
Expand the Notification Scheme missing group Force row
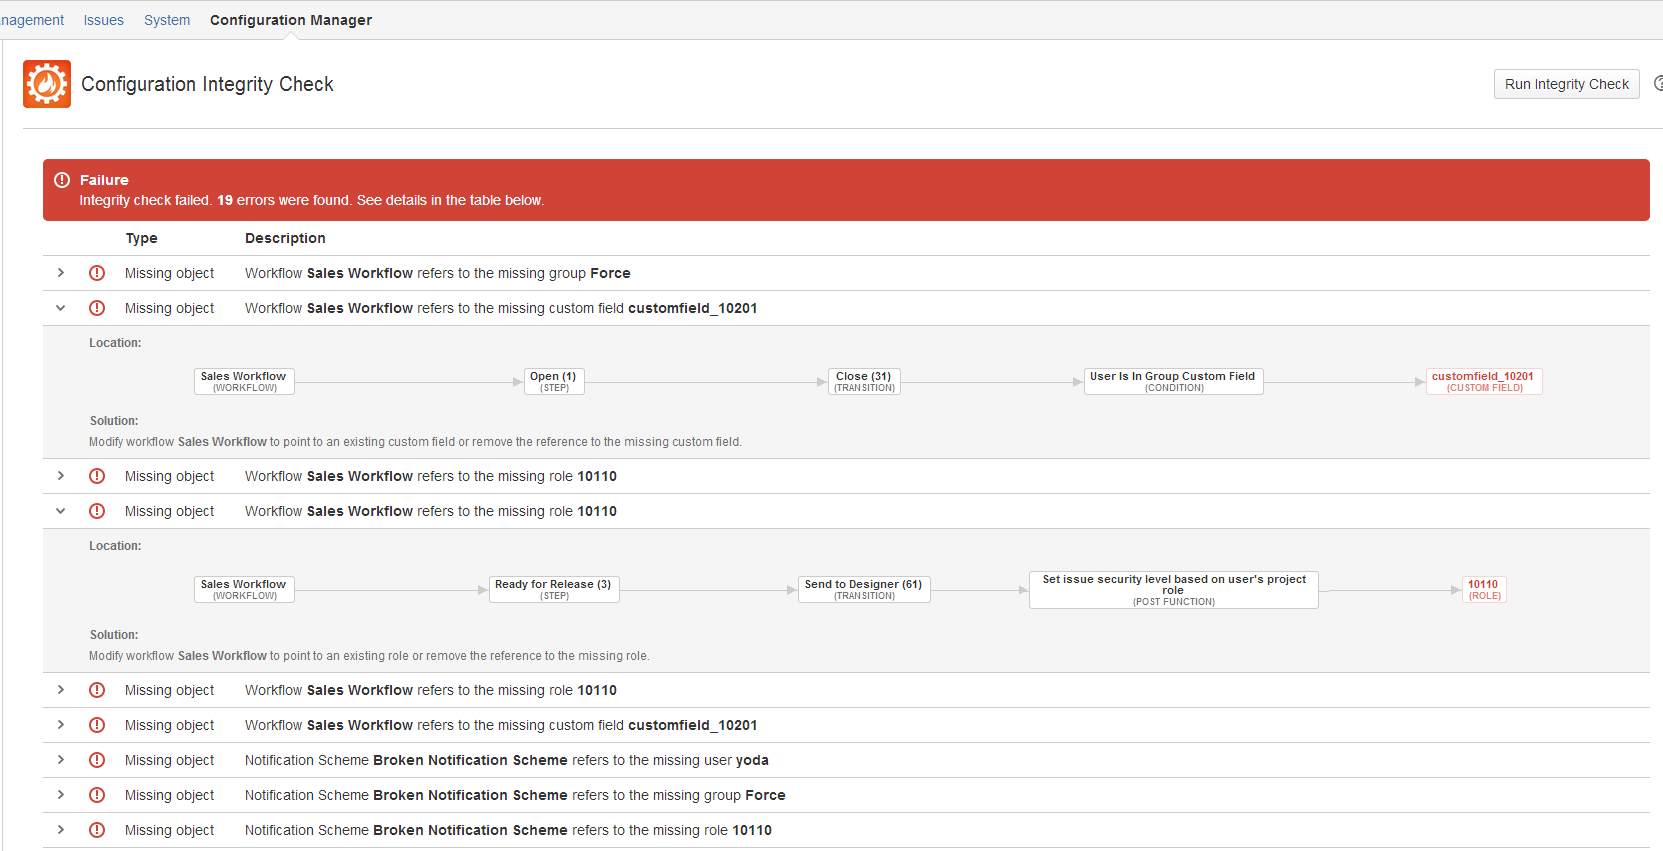pyautogui.click(x=61, y=795)
